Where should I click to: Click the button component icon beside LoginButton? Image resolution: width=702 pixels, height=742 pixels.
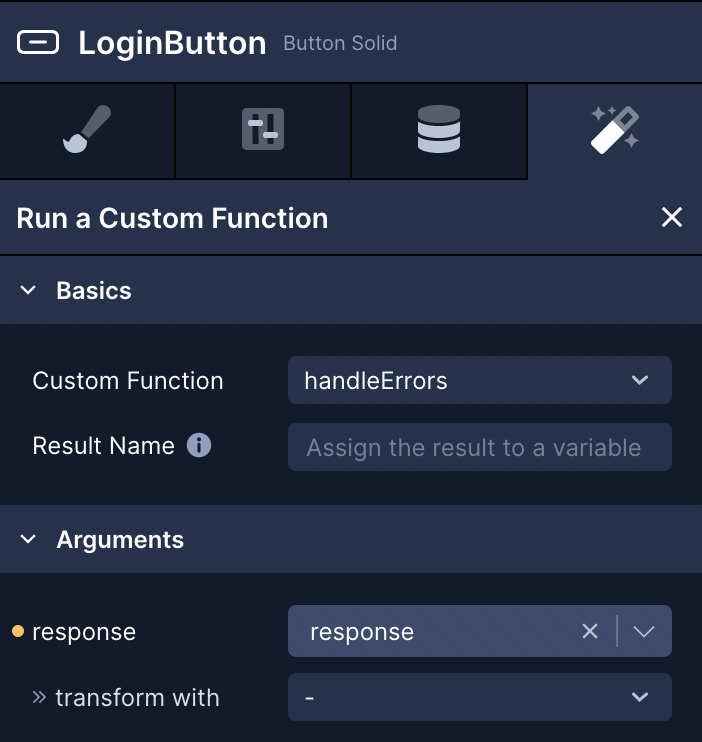[x=38, y=43]
